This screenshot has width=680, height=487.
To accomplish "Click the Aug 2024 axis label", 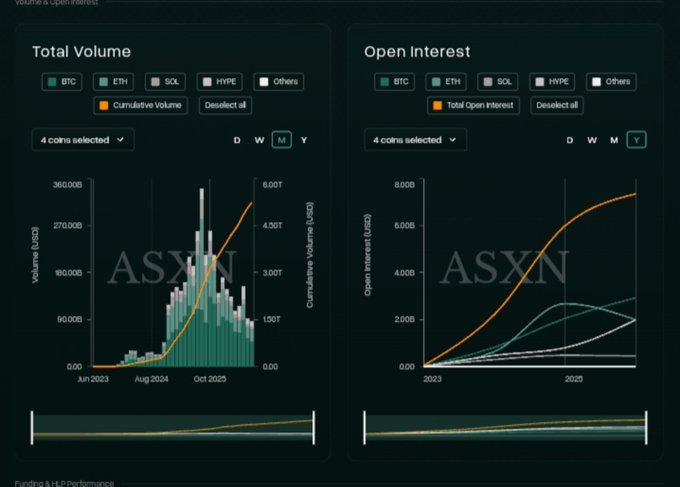I will [151, 379].
